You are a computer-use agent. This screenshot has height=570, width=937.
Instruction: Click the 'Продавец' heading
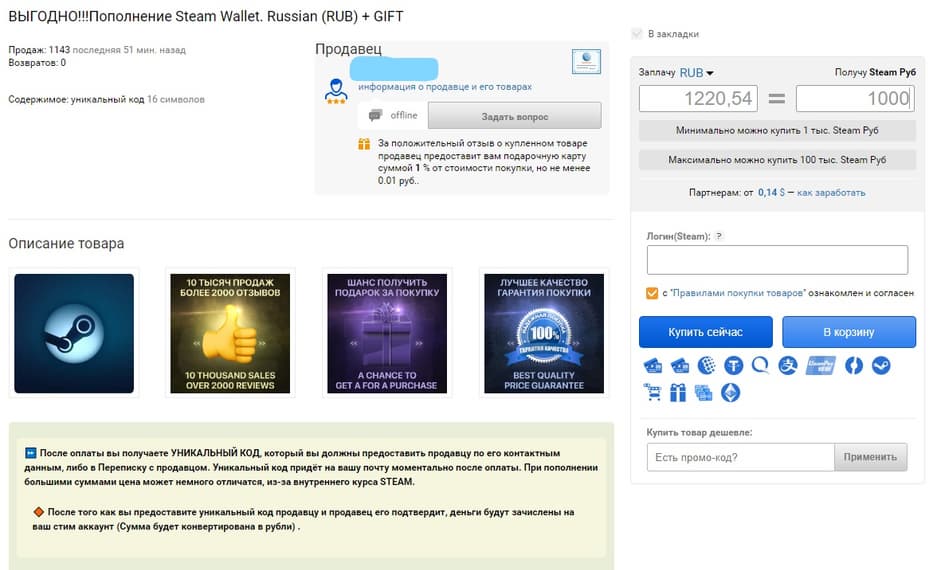tap(348, 49)
